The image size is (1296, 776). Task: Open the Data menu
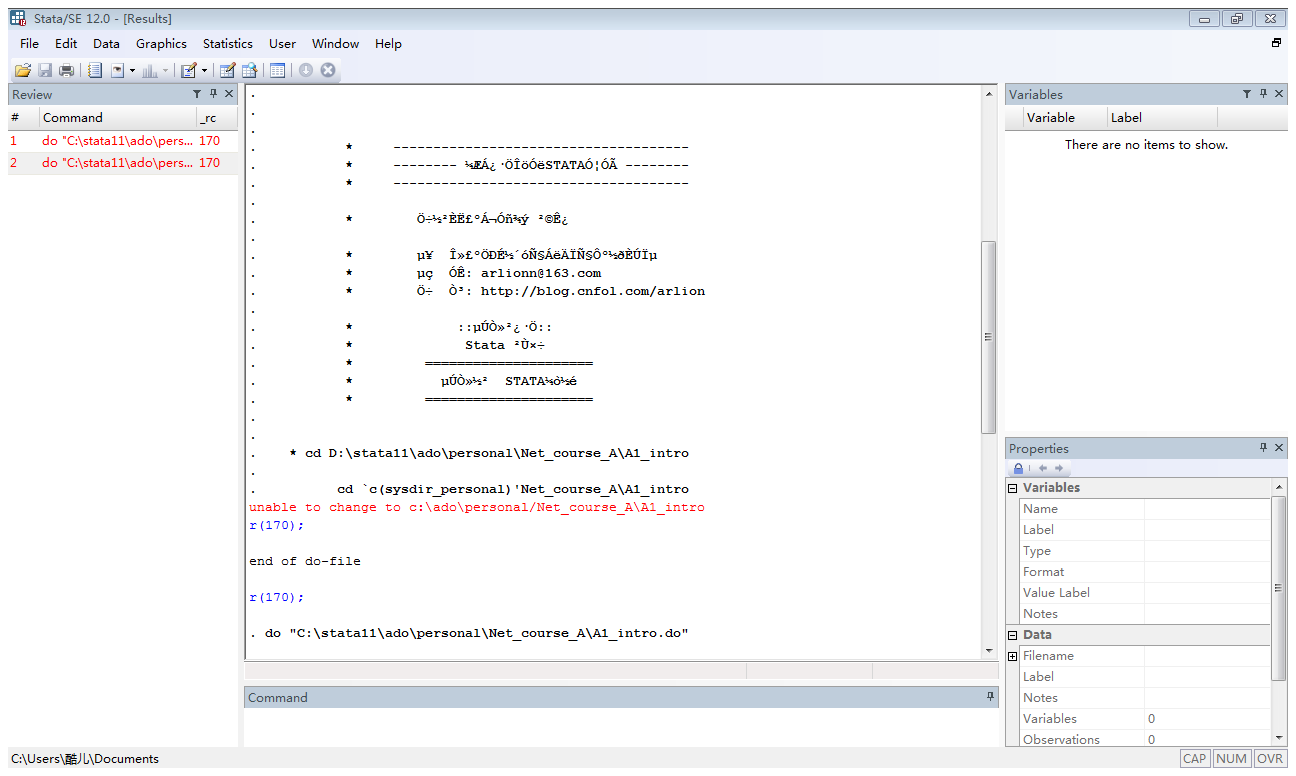point(106,43)
